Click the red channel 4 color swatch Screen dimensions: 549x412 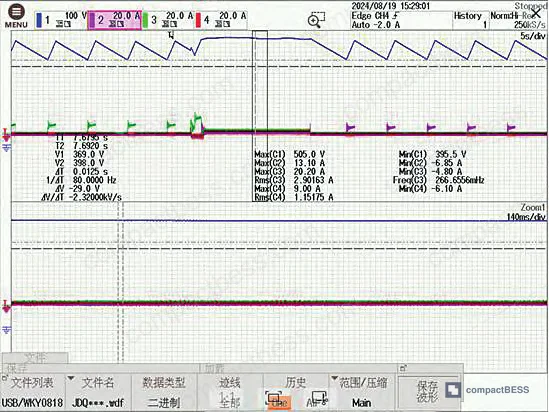[x=198, y=20]
